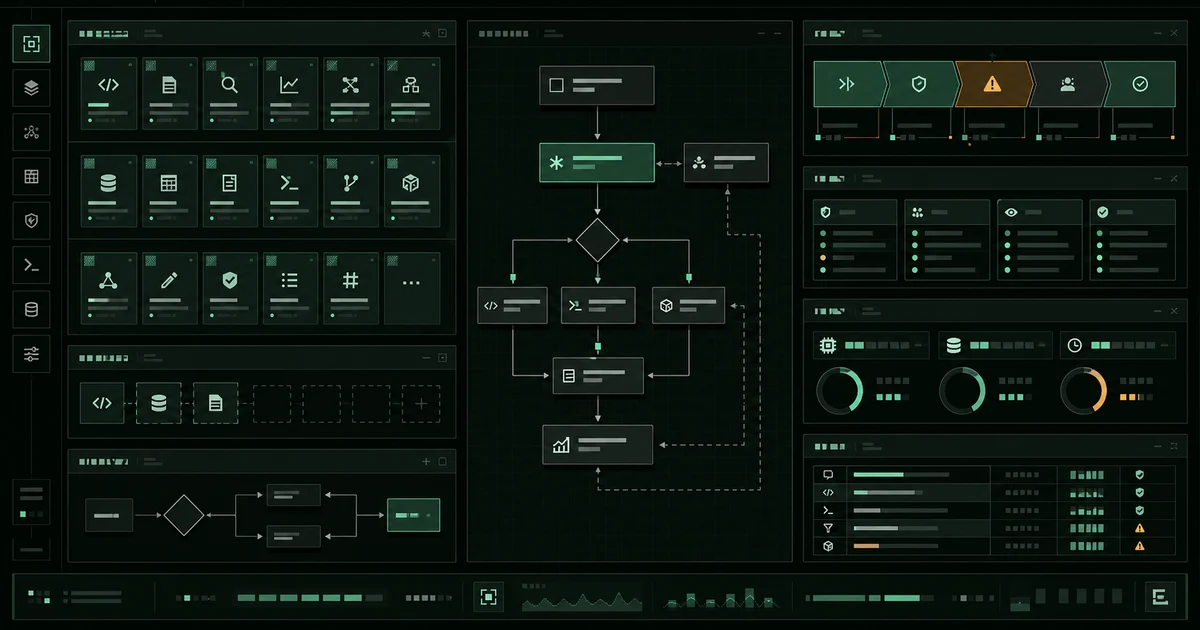Click the plus icon in the small flowchart panel header
This screenshot has height=630, width=1200.
click(427, 462)
